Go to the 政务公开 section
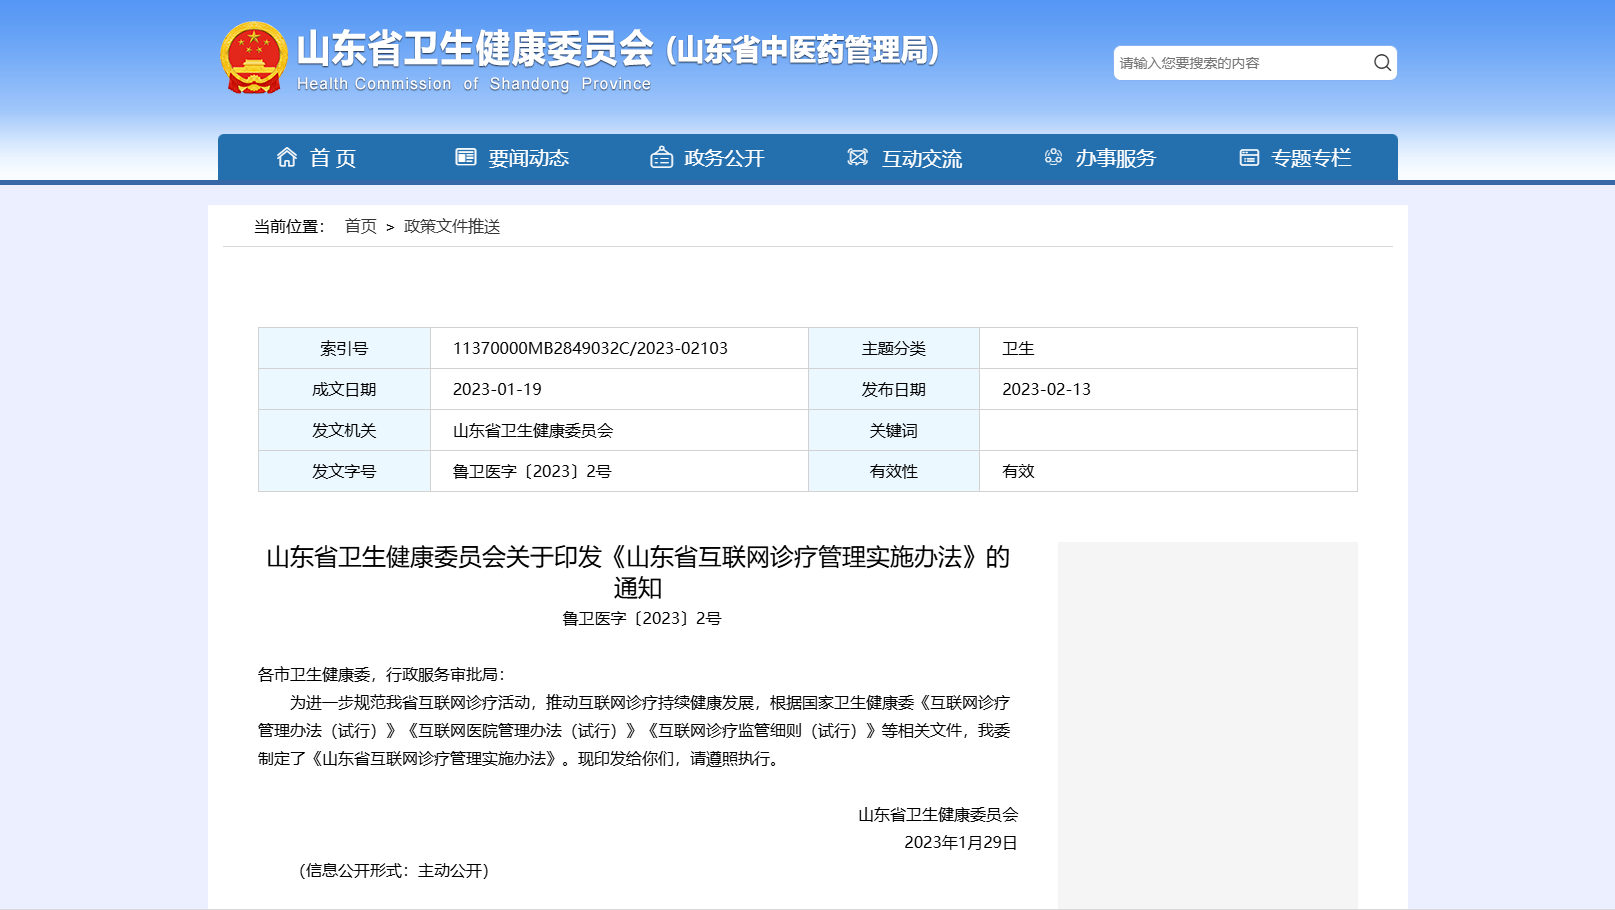The image size is (1615, 910). coord(724,158)
